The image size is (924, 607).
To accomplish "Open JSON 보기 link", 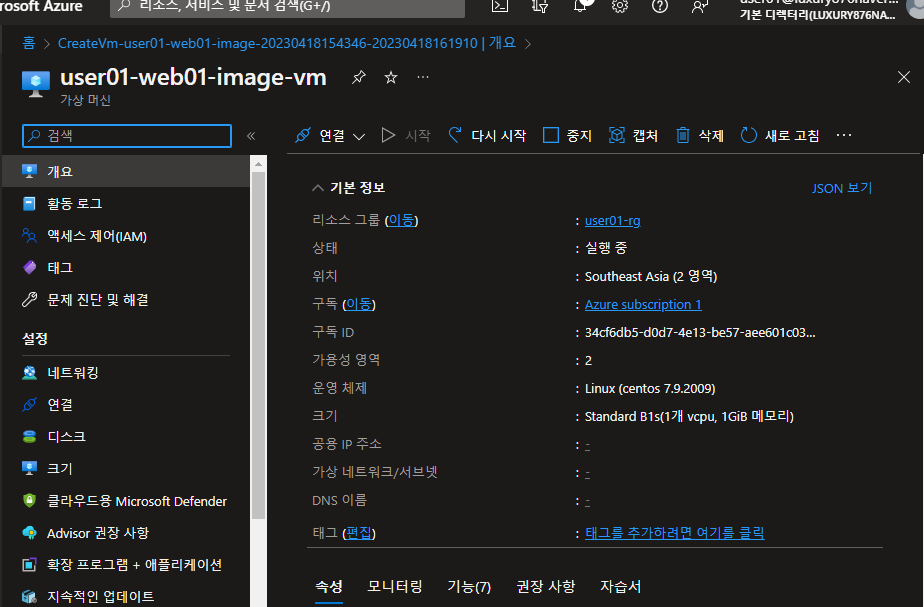I will tap(842, 188).
